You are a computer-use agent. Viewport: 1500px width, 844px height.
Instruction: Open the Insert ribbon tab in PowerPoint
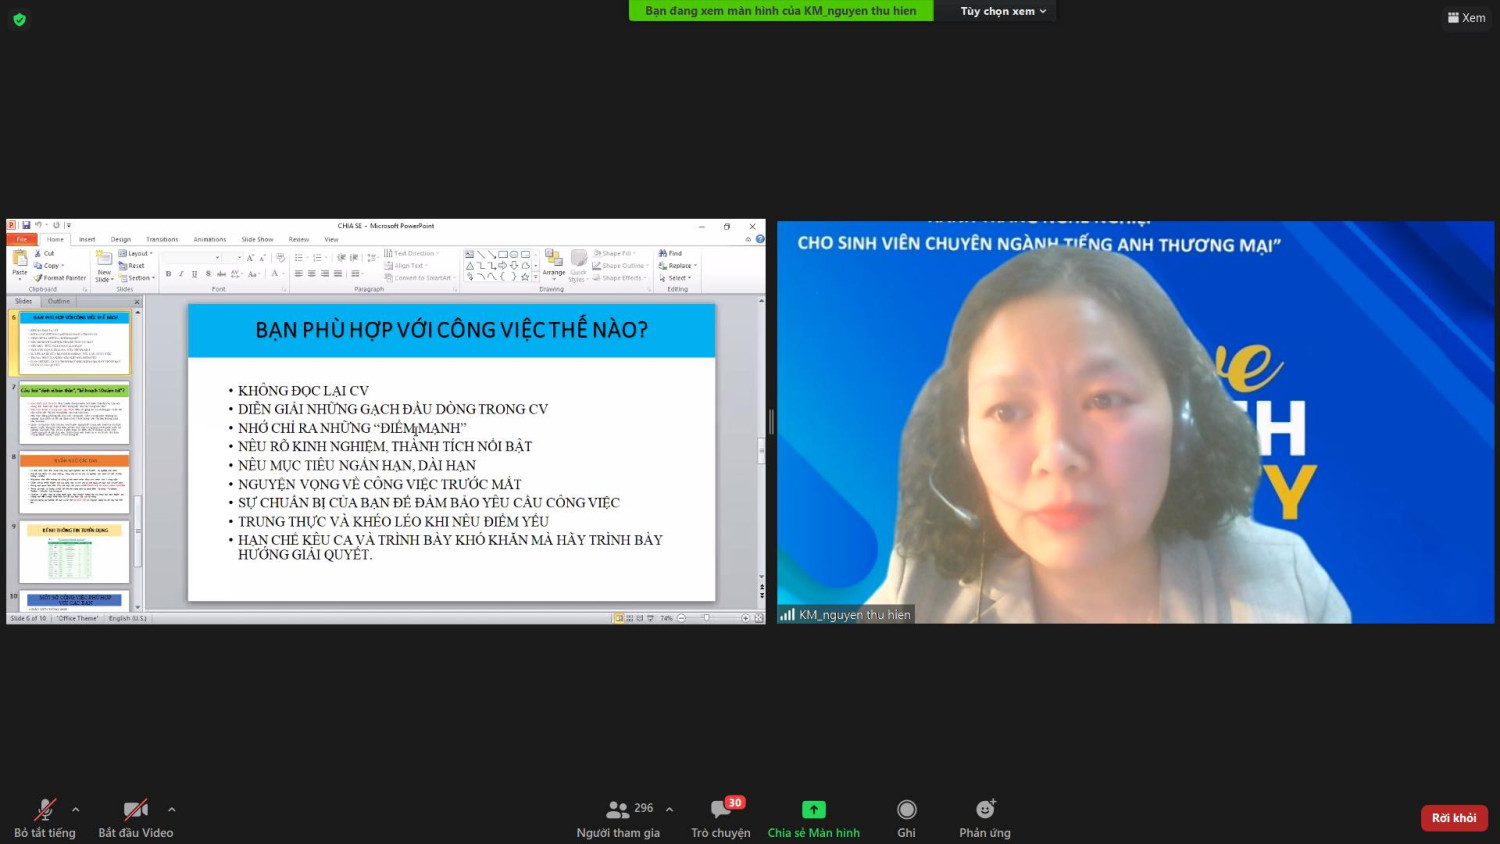(87, 240)
